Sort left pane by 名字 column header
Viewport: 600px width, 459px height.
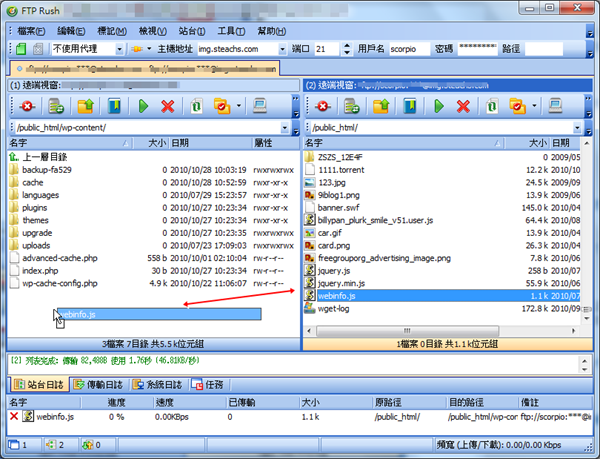click(x=70, y=143)
